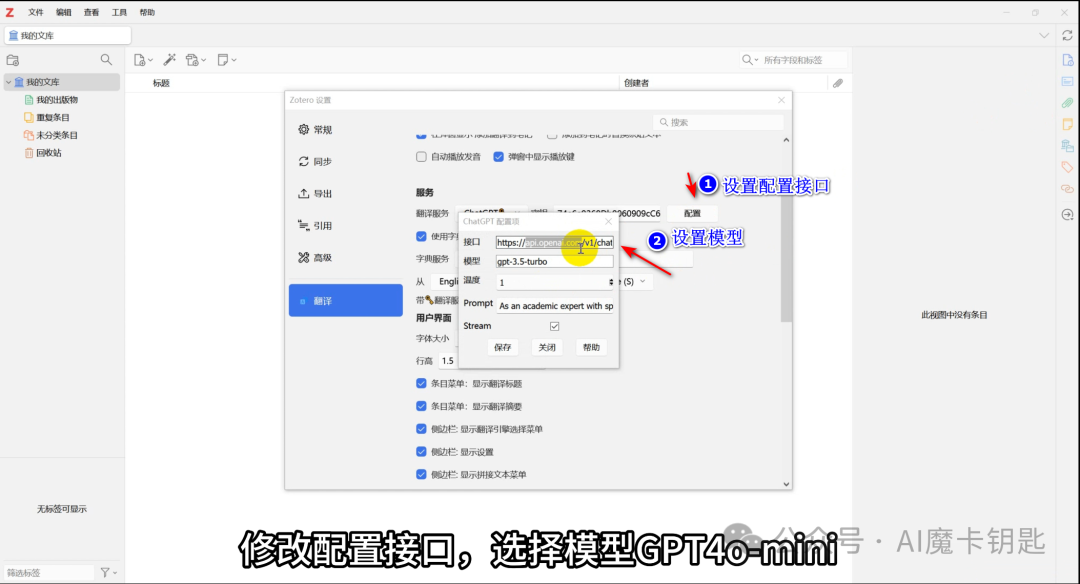Open the target language dropdown ending in (S)
Image resolution: width=1080 pixels, height=584 pixels.
(633, 282)
